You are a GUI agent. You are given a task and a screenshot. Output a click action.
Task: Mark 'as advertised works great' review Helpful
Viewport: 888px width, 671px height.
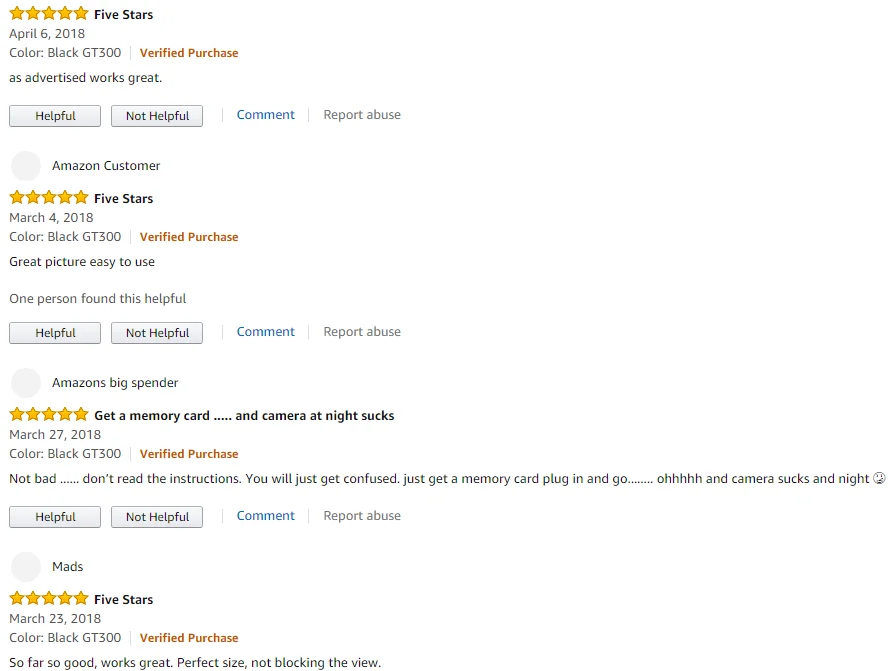[55, 116]
